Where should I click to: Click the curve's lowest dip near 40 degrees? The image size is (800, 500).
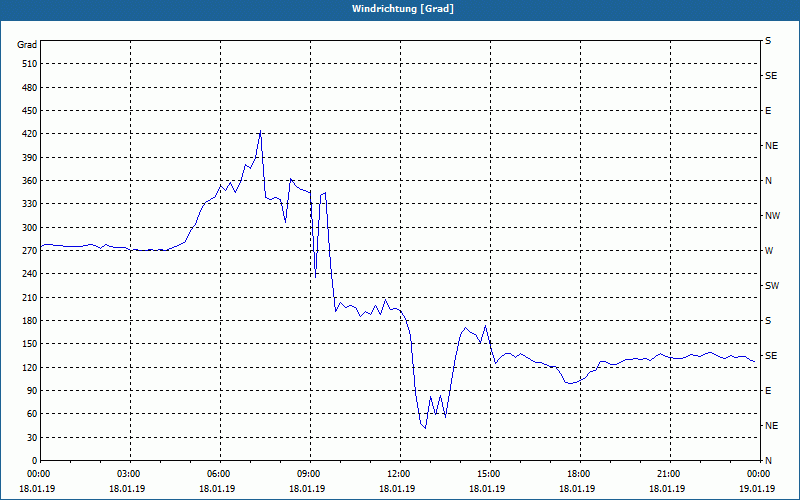pyautogui.click(x=425, y=428)
